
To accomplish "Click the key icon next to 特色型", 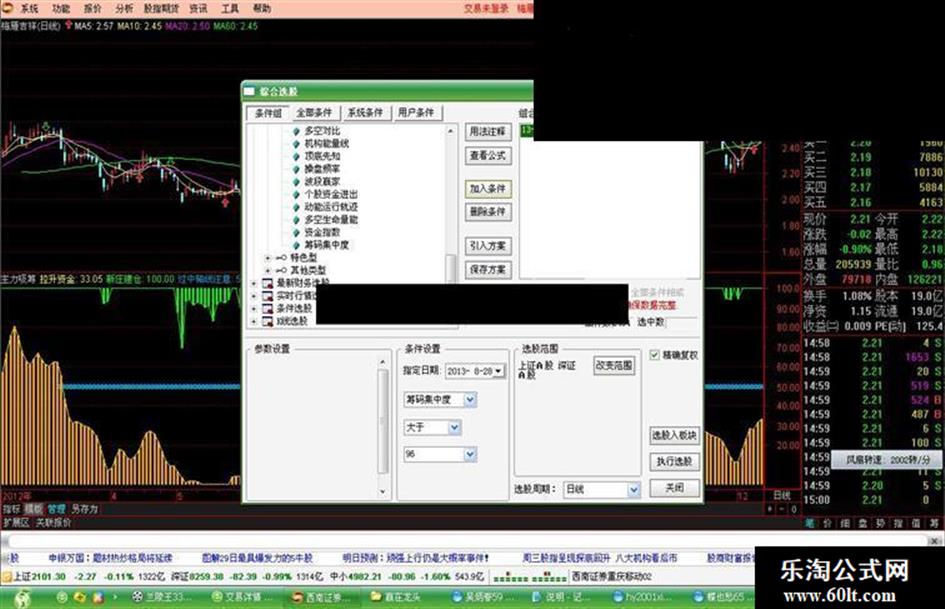I will pyautogui.click(x=281, y=257).
